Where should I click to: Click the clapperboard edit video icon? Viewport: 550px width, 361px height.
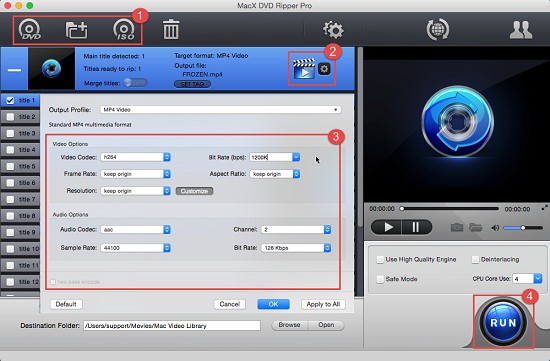point(304,68)
